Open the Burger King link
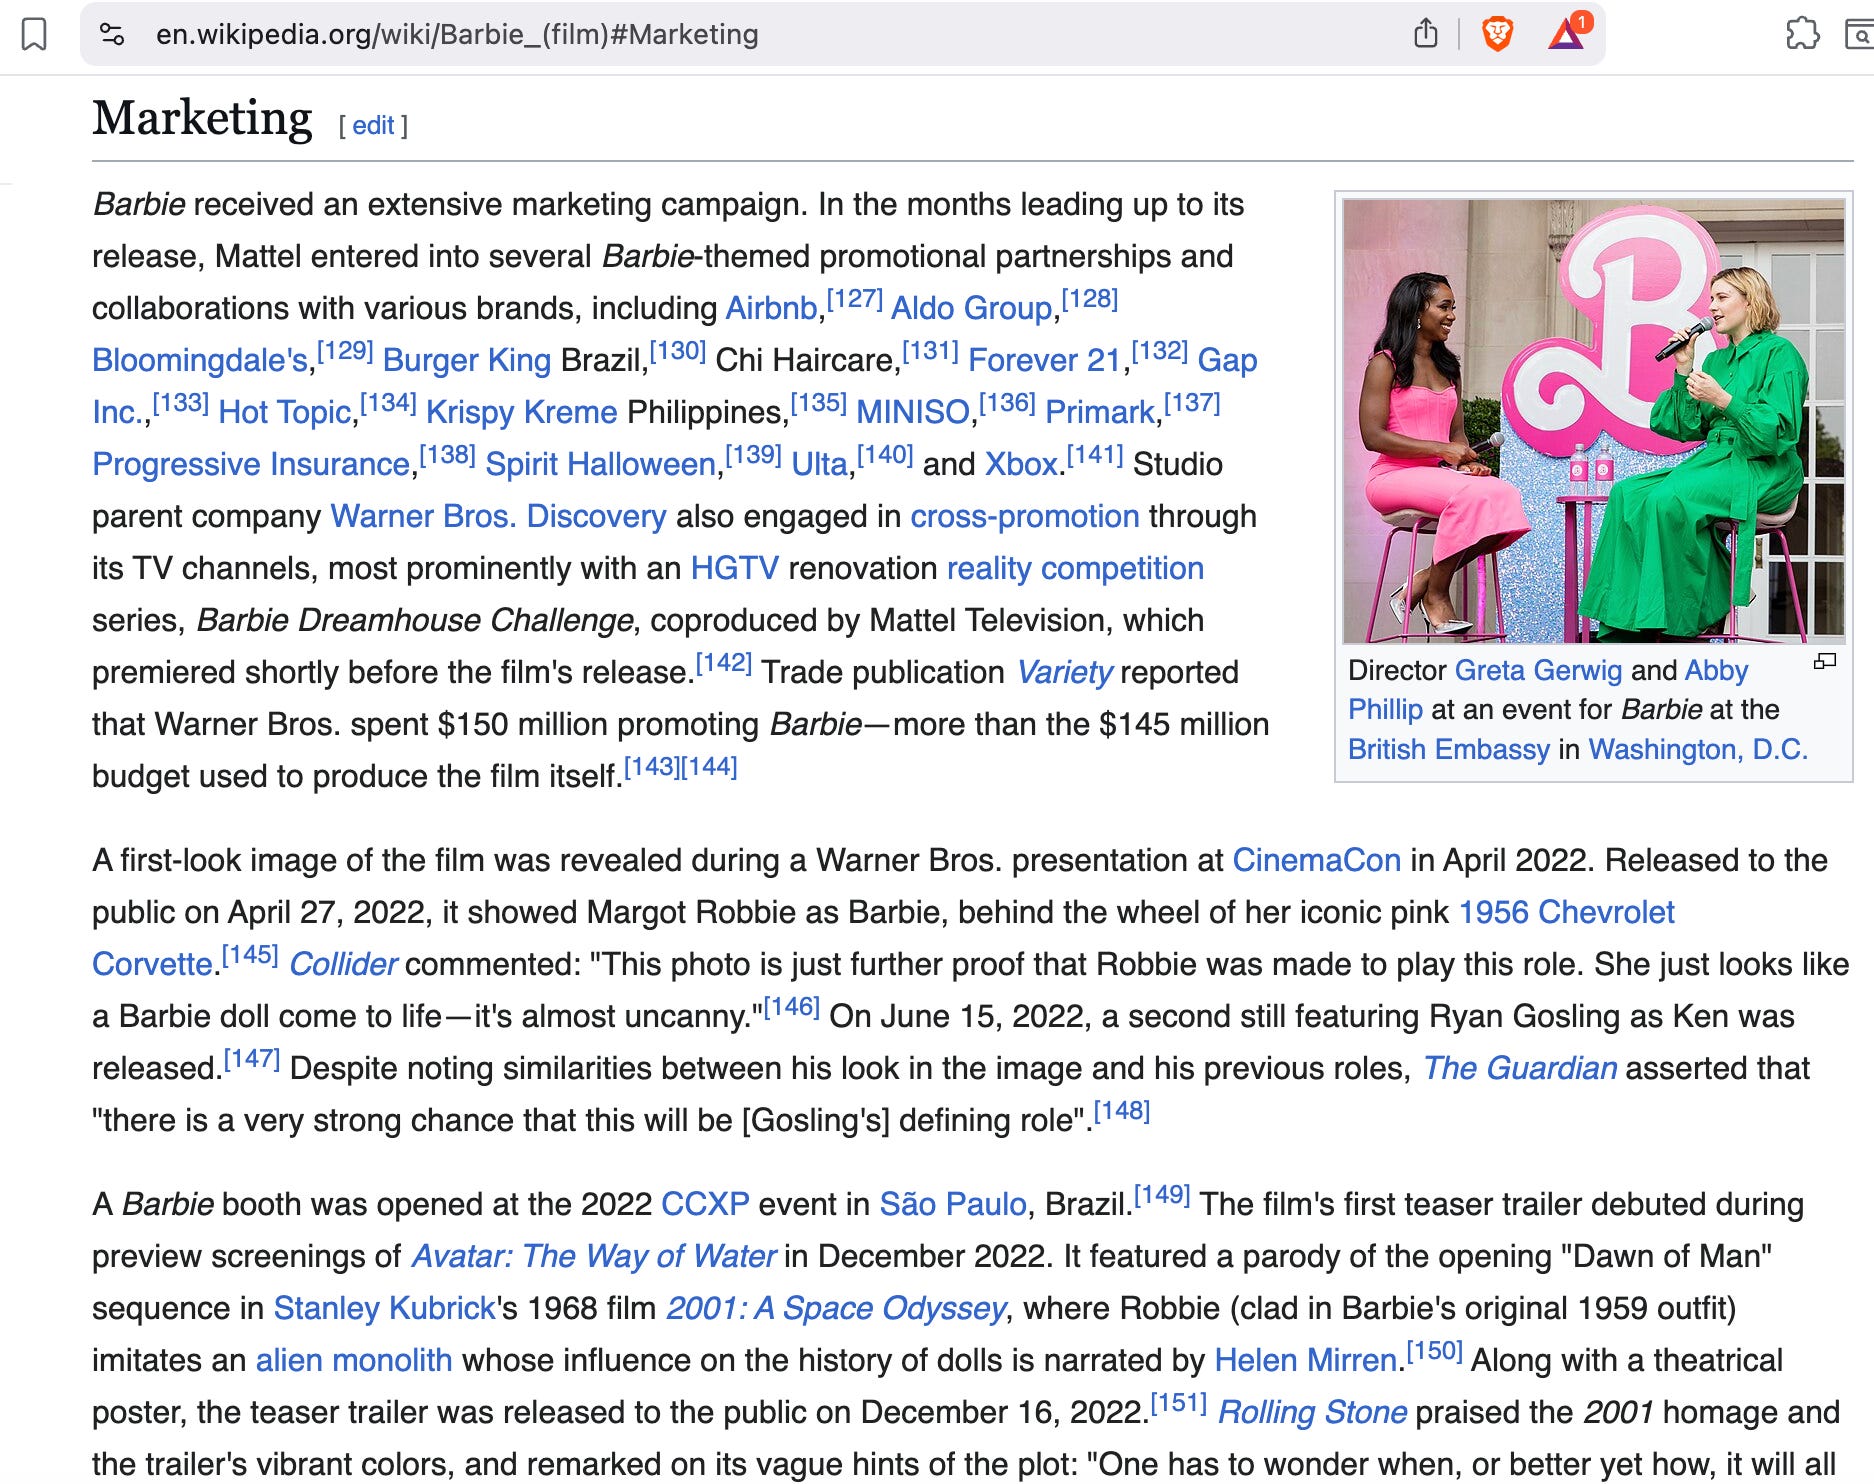Image resolution: width=1874 pixels, height=1484 pixels. [466, 360]
